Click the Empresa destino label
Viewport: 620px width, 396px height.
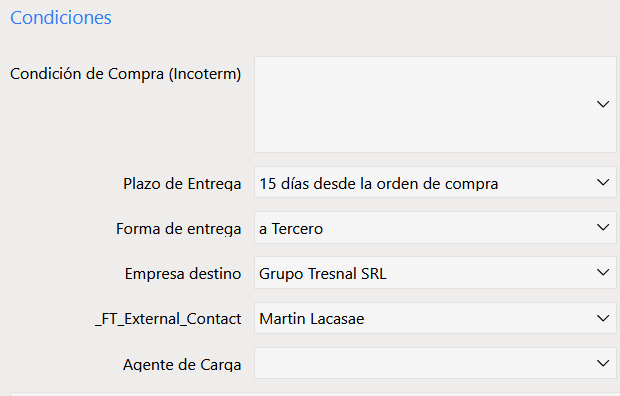[183, 274]
